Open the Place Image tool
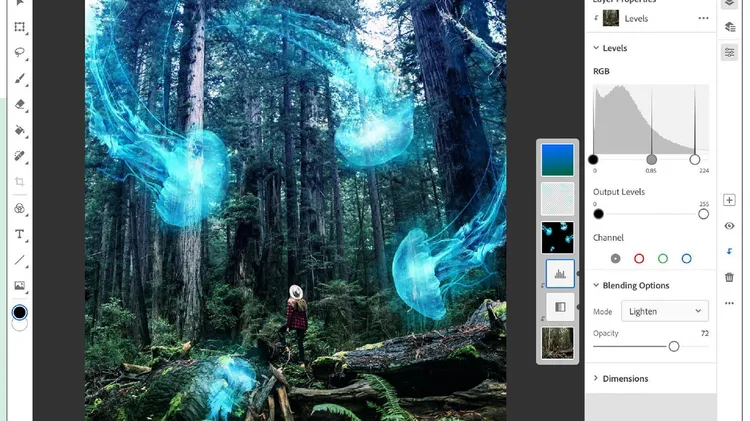 (x=20, y=286)
